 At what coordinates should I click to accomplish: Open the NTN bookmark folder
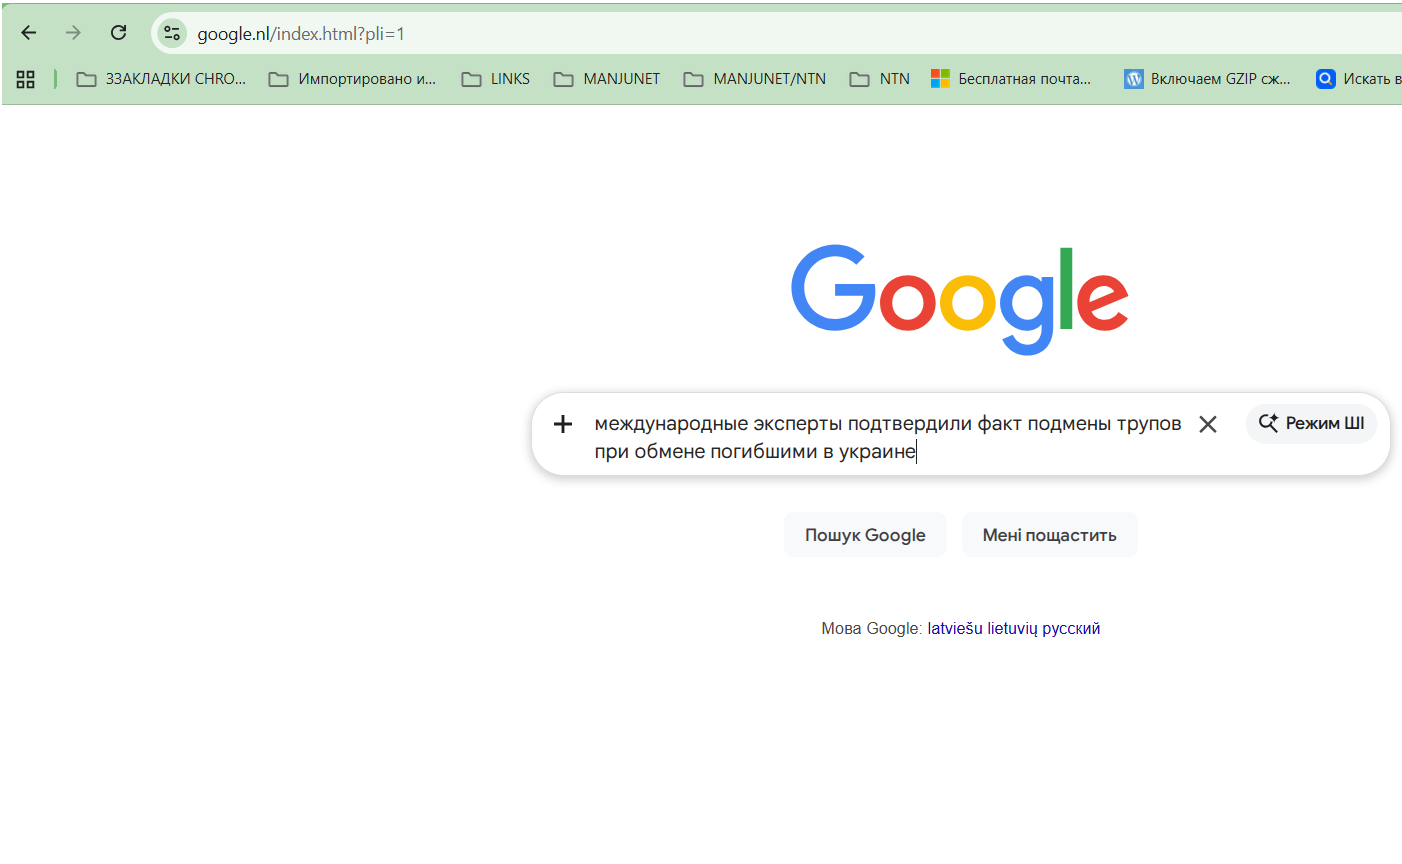880,79
